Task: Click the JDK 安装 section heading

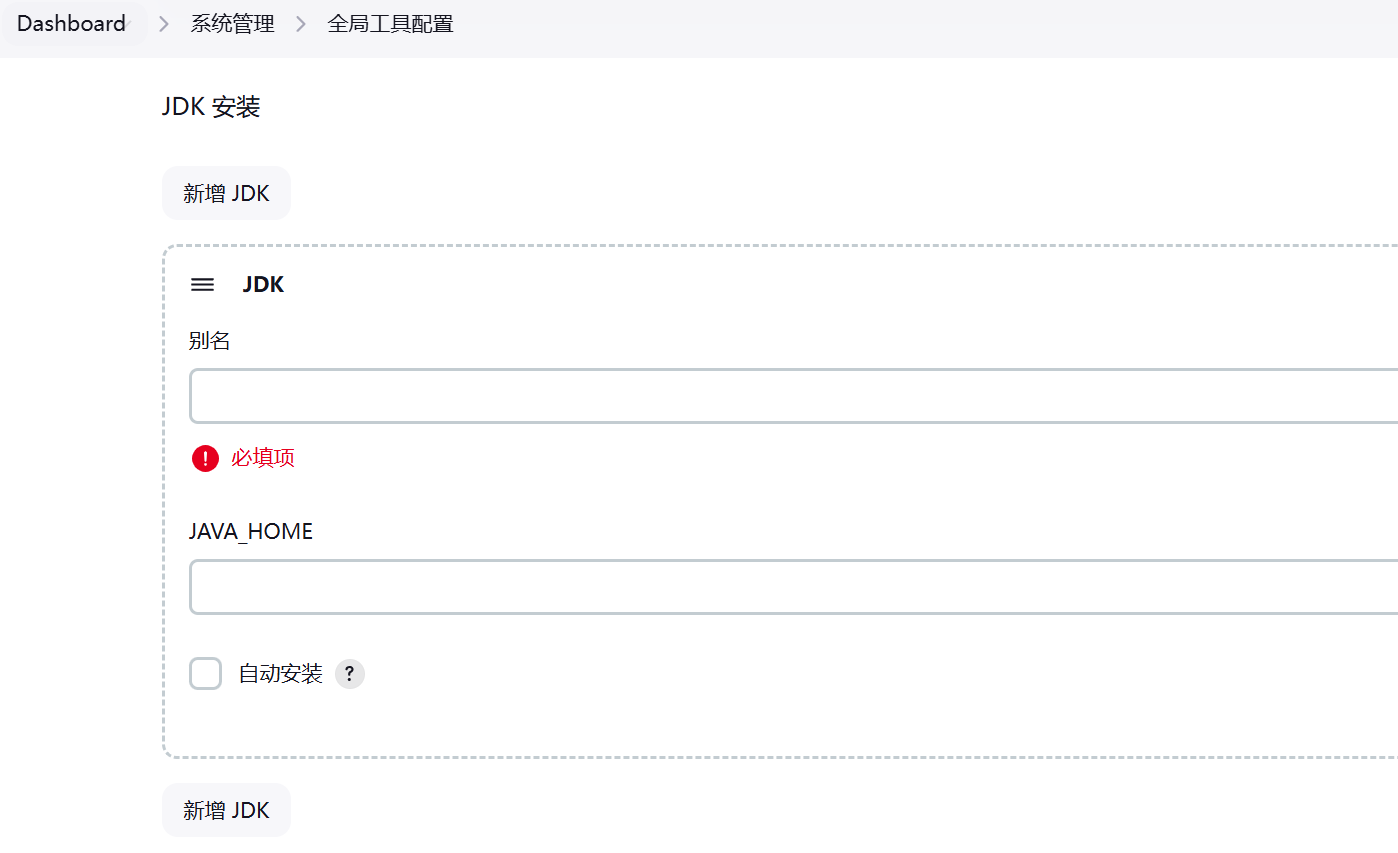Action: [211, 107]
